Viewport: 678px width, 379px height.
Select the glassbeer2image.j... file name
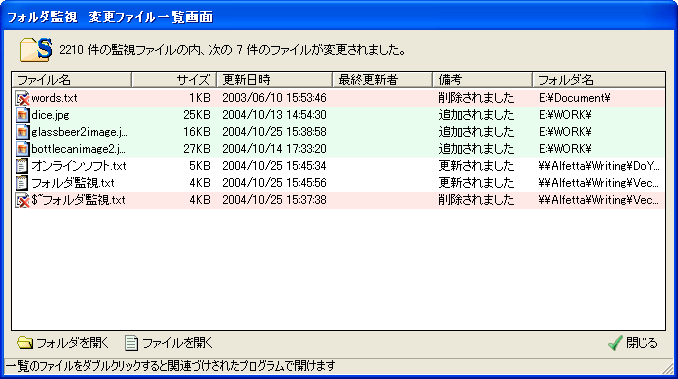pyautogui.click(x=80, y=132)
